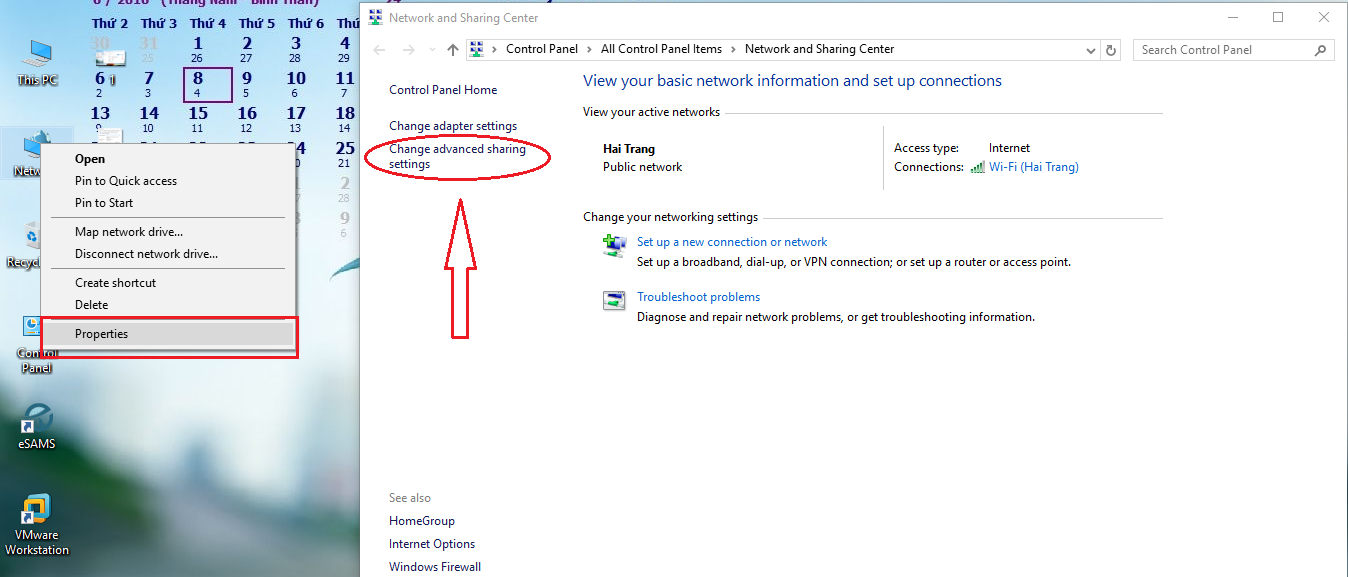
Task: Launch the VMware Workstation desktop shortcut
Action: (x=37, y=525)
